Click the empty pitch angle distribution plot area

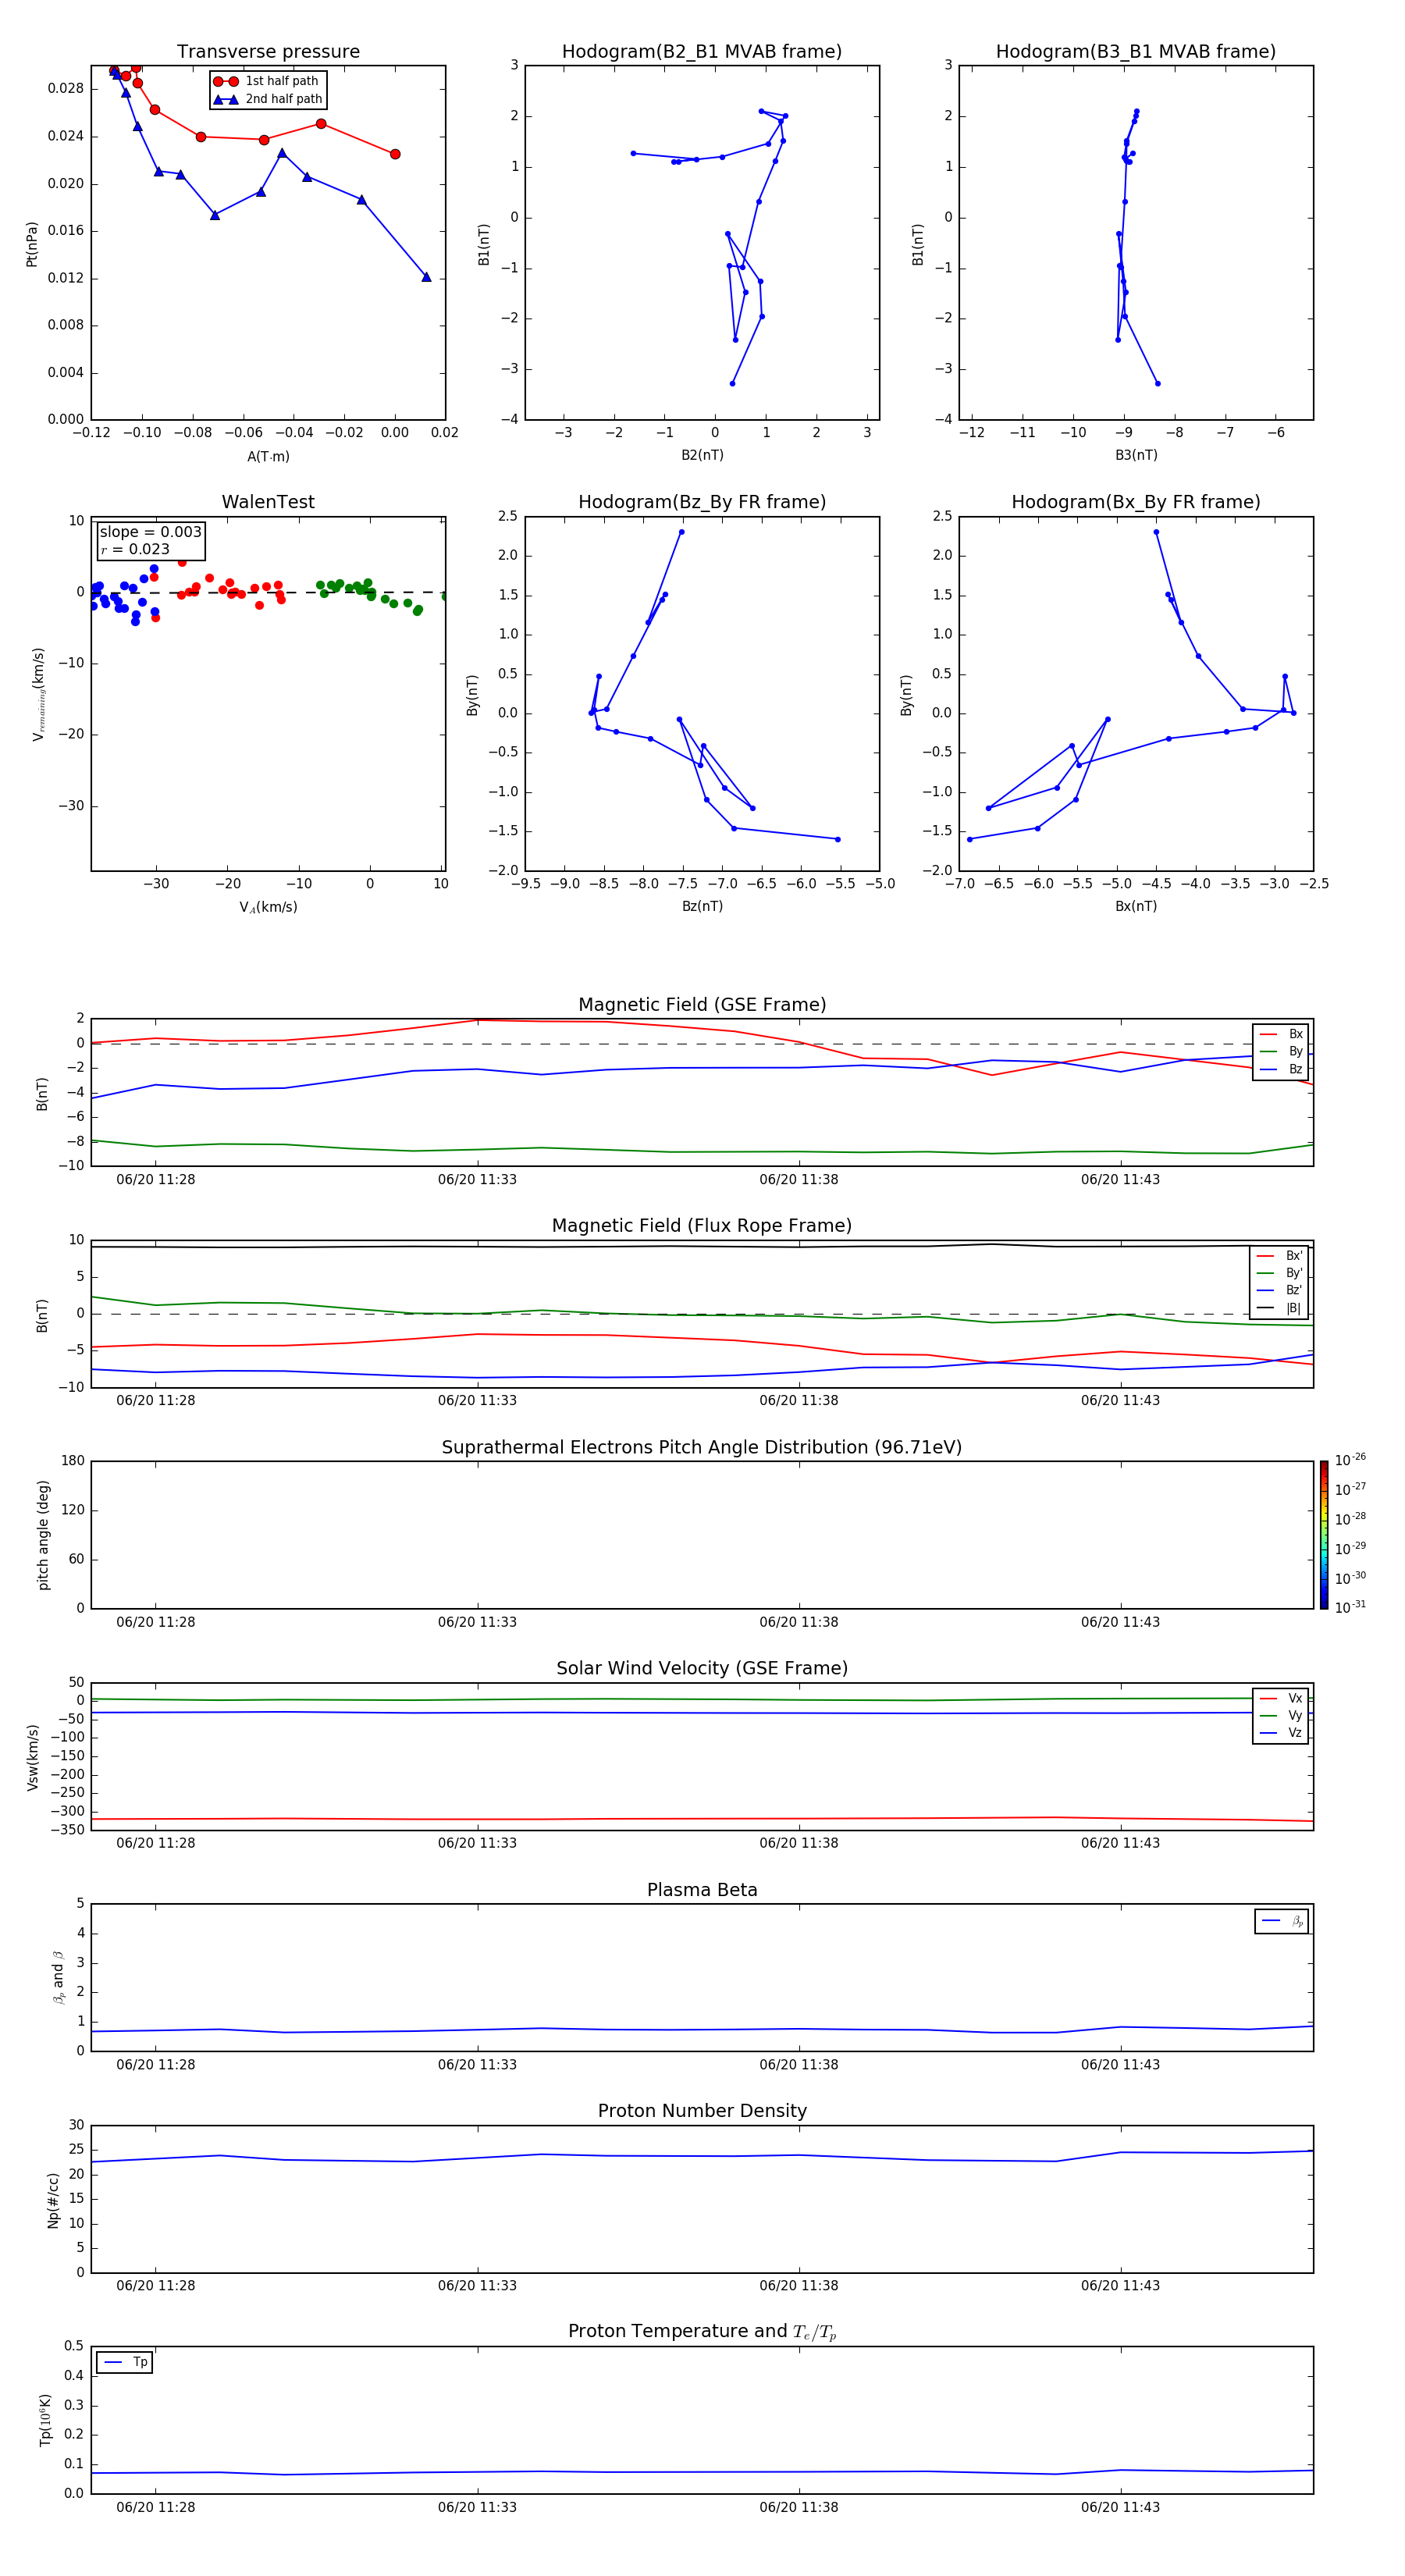(x=702, y=1535)
